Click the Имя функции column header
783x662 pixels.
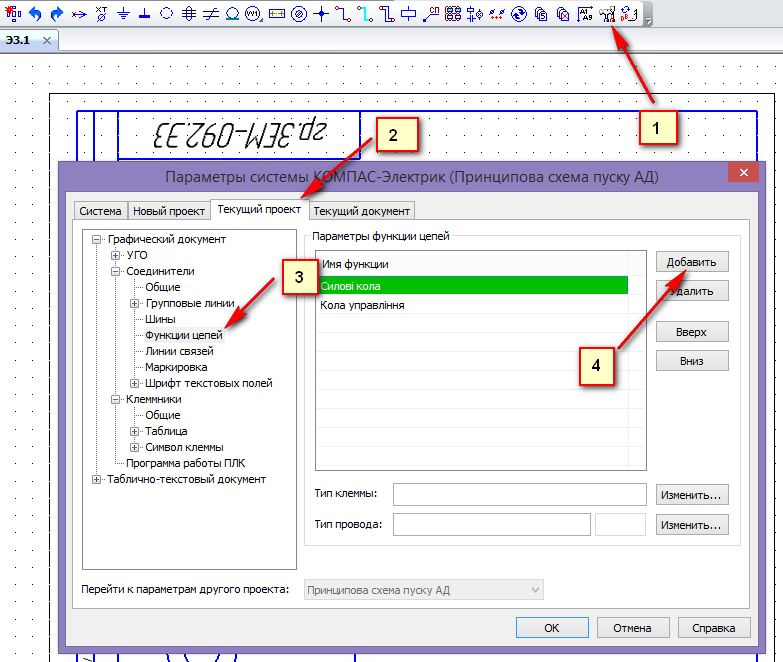click(x=472, y=264)
